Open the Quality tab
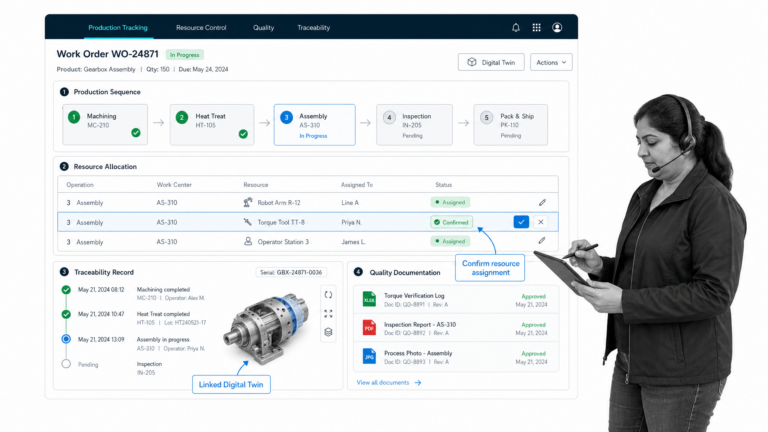This screenshot has height=432, width=768. [x=264, y=28]
